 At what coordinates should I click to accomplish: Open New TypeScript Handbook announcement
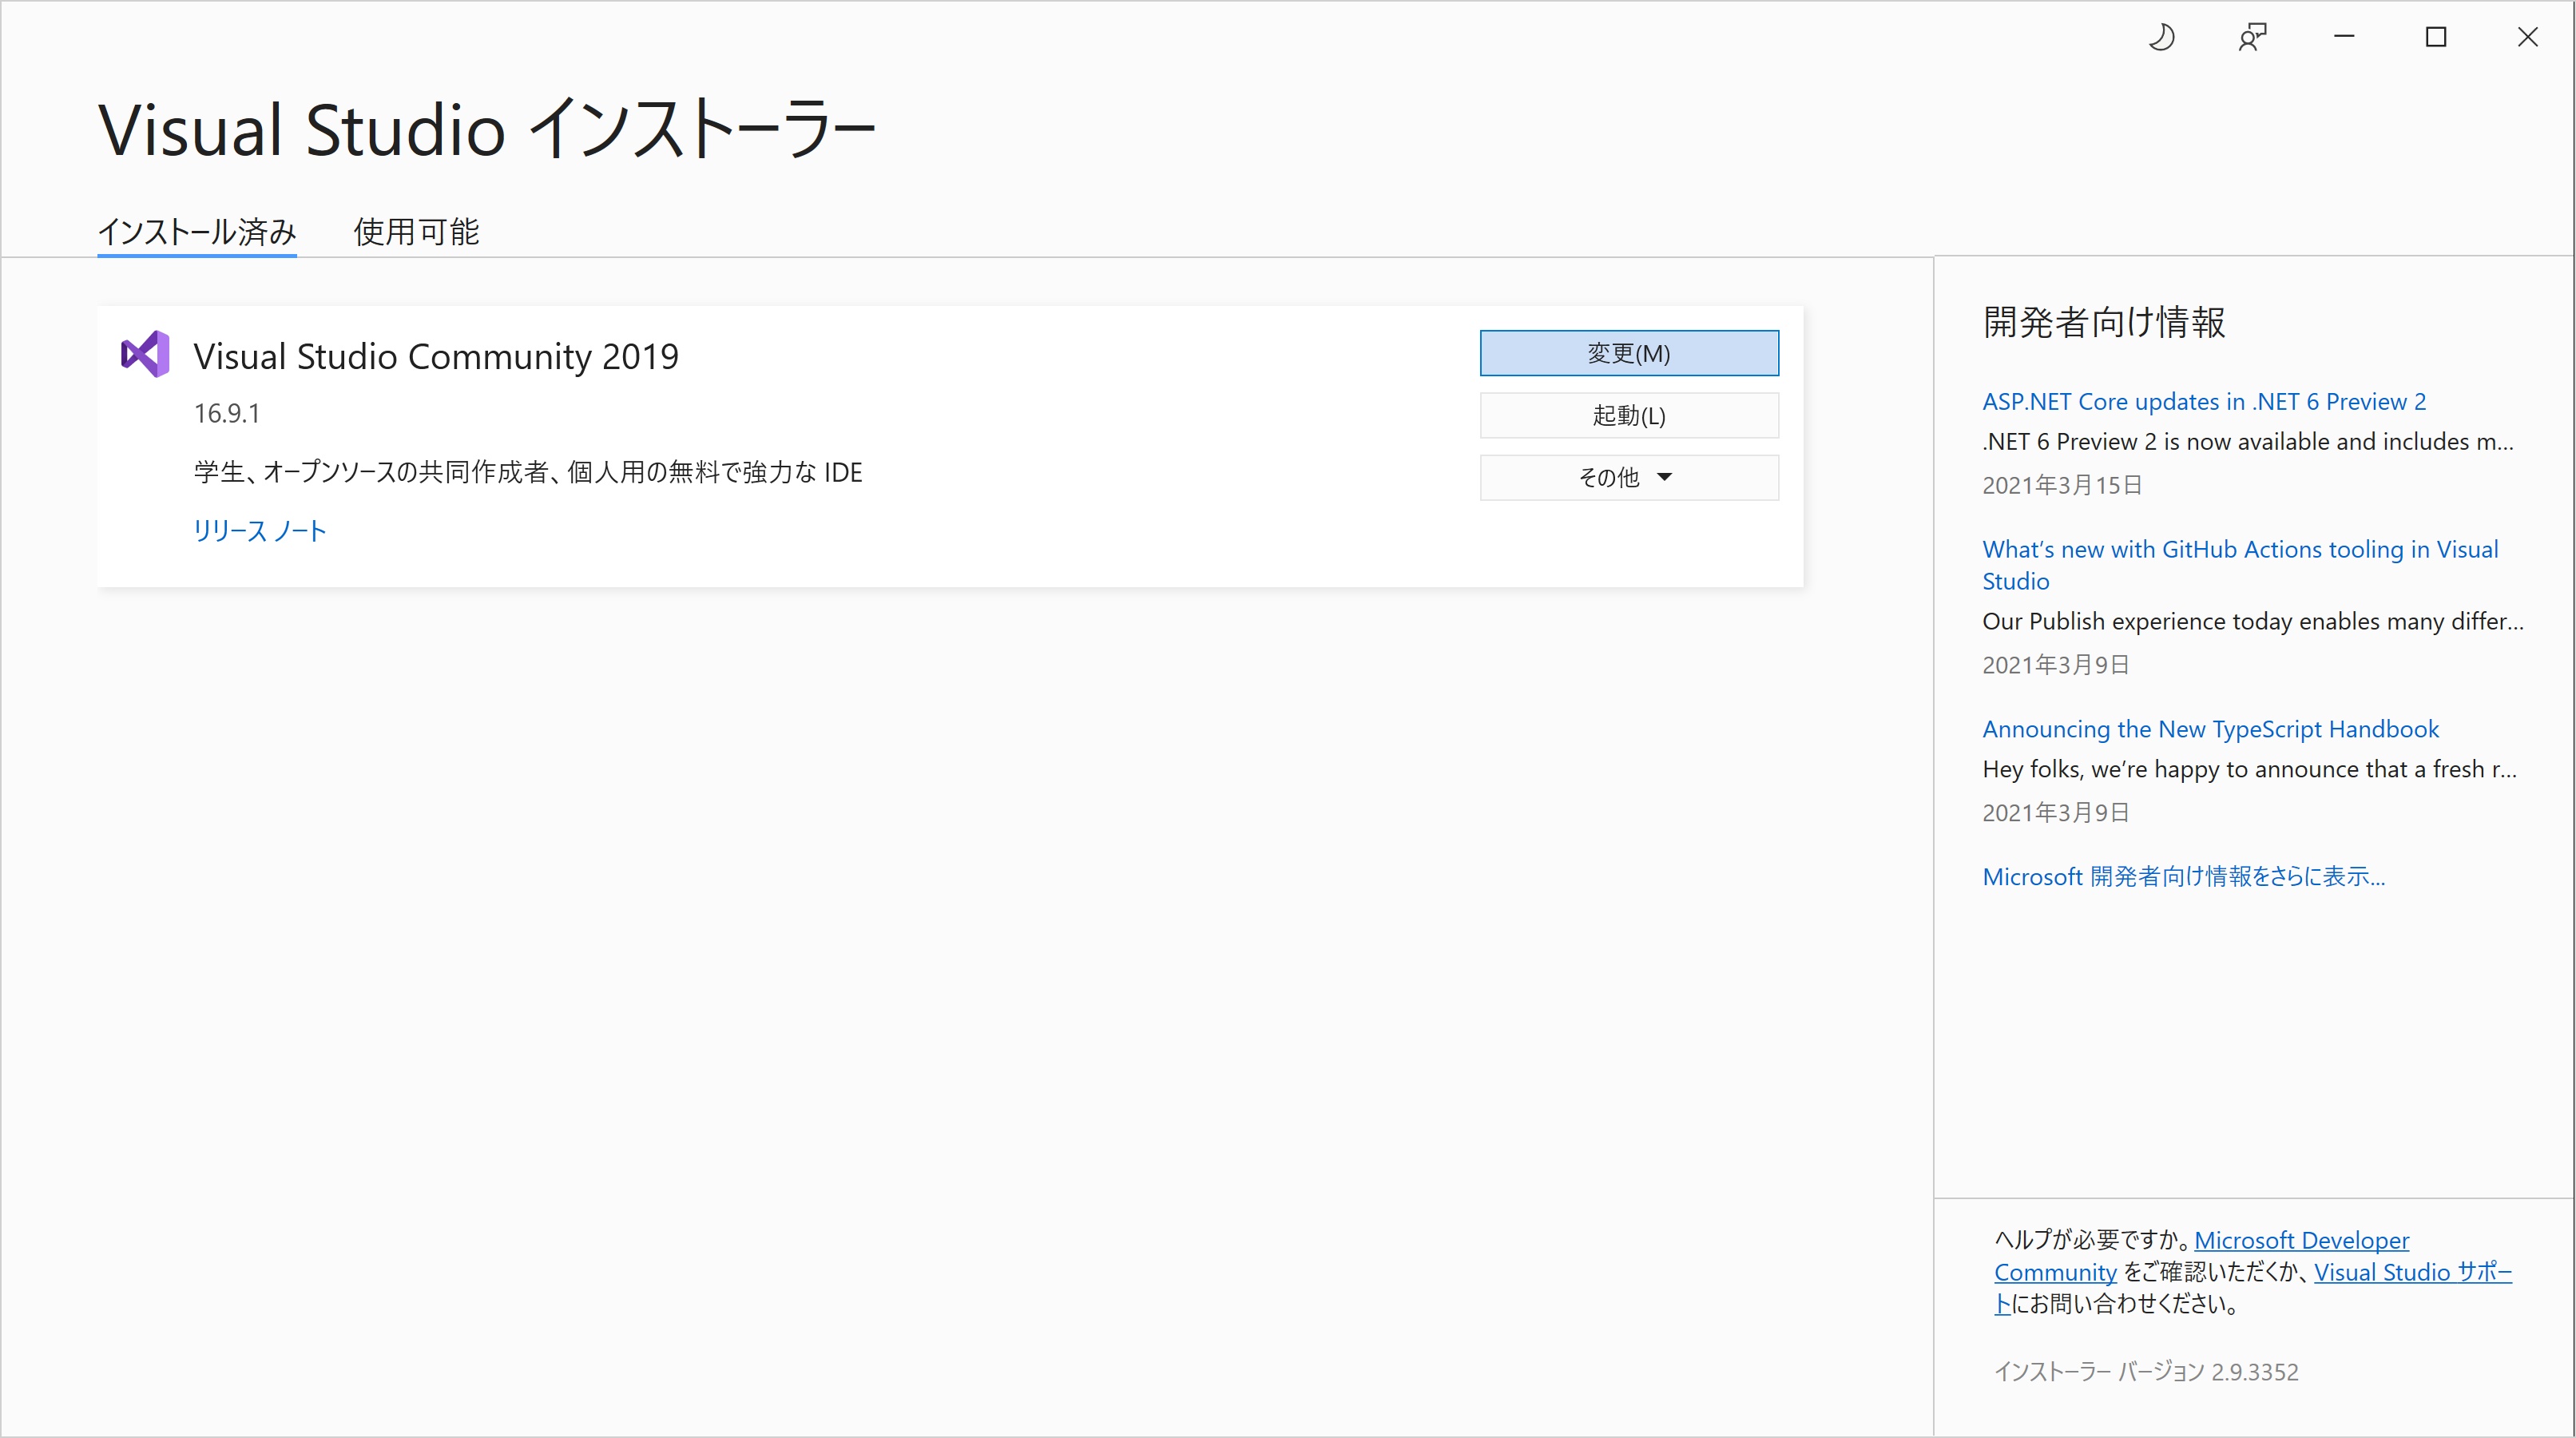[2210, 729]
